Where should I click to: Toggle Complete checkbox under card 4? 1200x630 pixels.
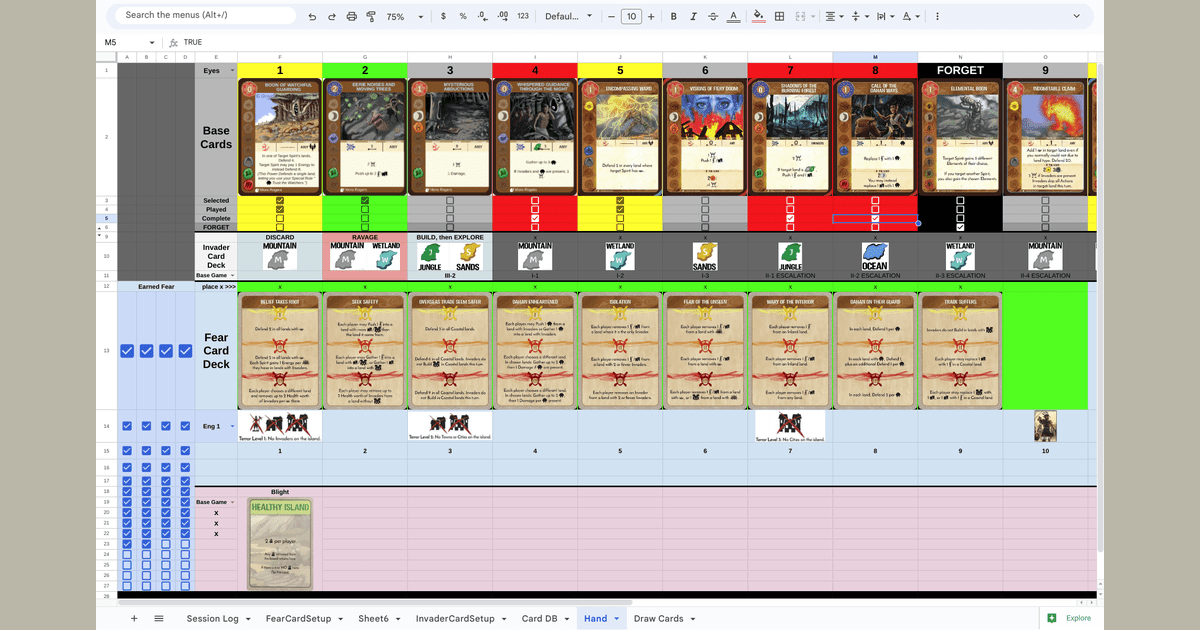[x=535, y=218]
